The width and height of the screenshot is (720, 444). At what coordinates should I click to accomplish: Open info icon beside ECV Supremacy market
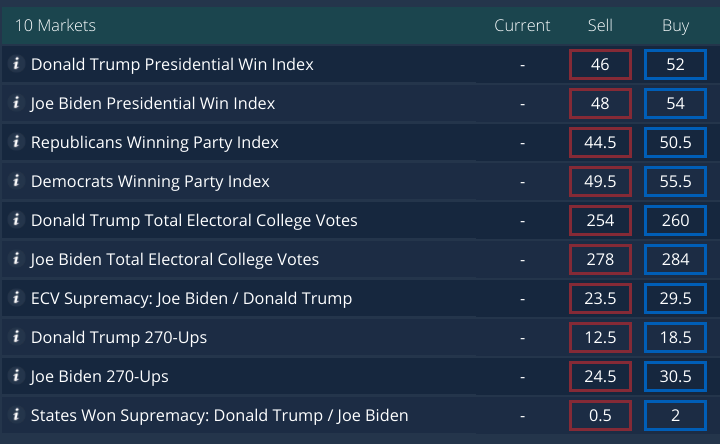tap(16, 298)
